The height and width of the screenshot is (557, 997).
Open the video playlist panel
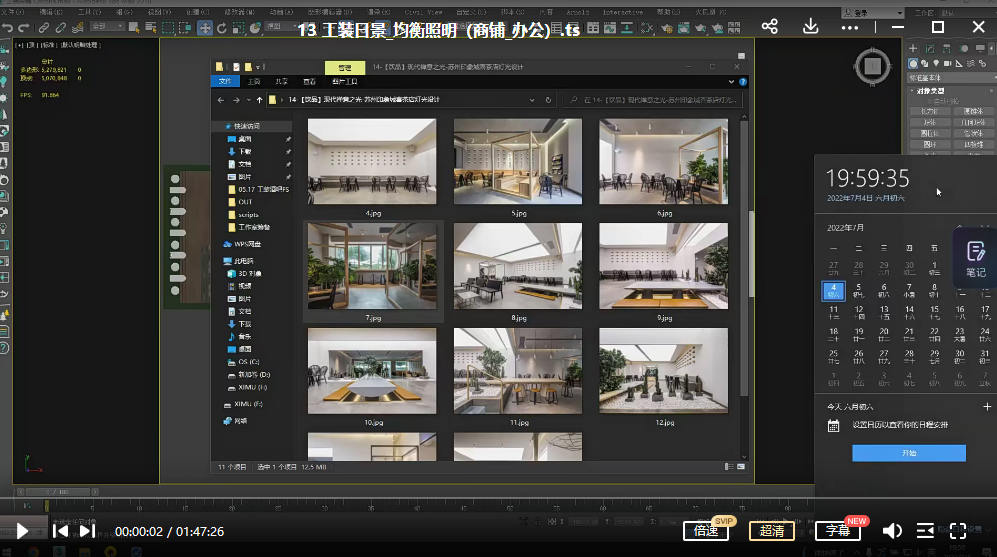[x=925, y=531]
